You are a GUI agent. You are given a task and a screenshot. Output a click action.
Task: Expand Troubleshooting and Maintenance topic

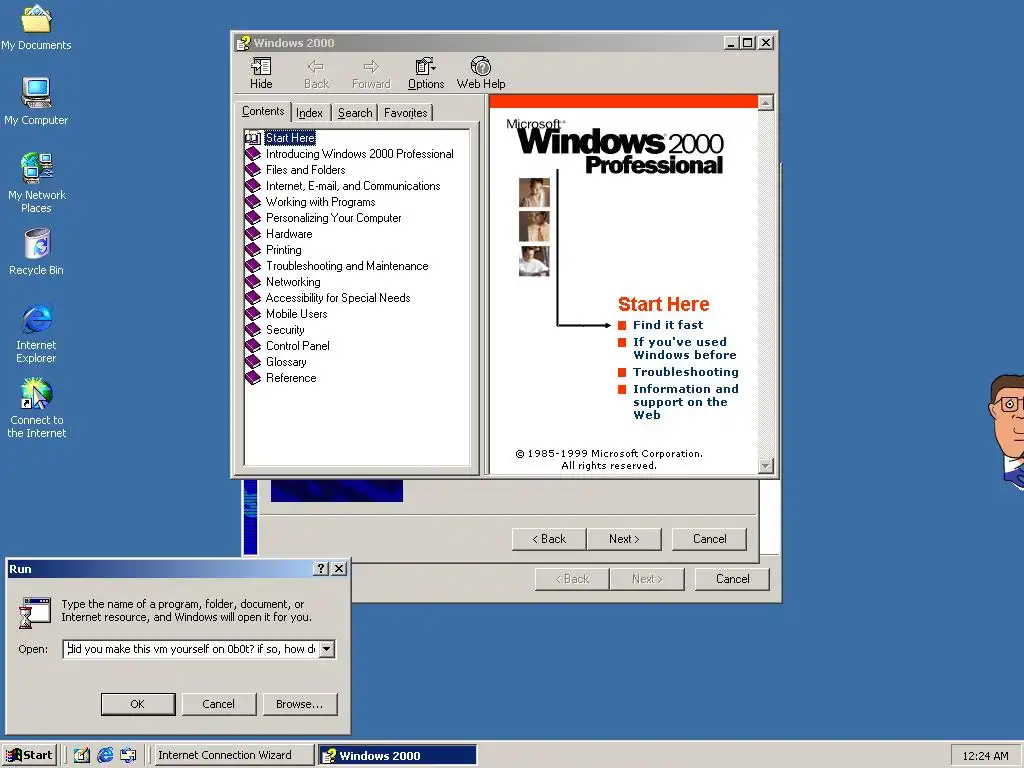click(347, 266)
